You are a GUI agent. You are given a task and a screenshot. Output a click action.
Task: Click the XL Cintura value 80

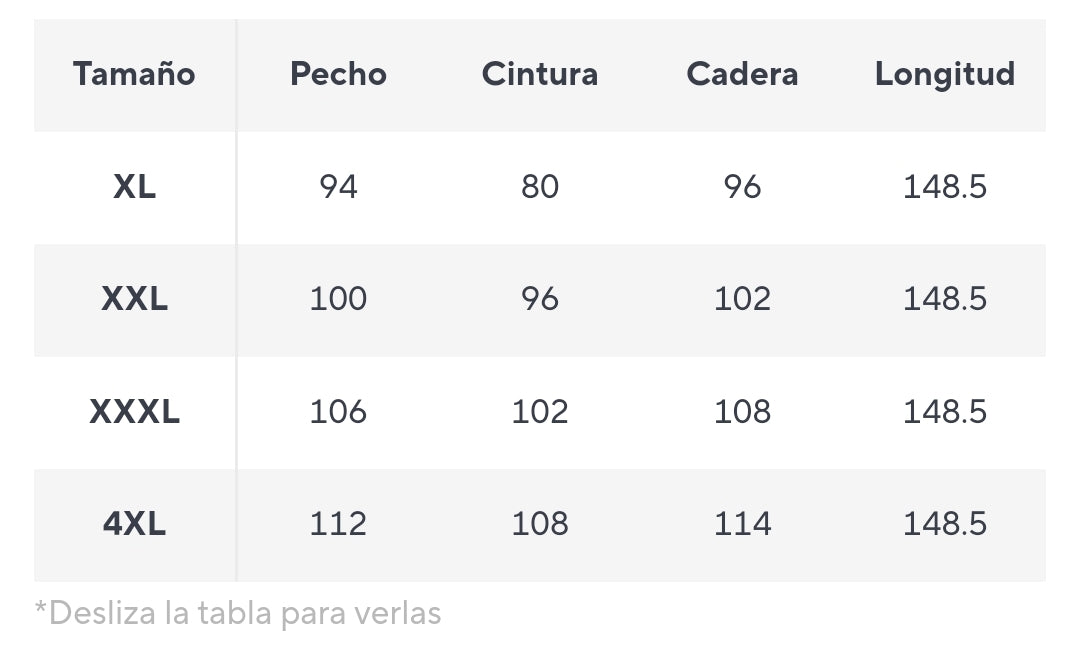[x=540, y=187]
